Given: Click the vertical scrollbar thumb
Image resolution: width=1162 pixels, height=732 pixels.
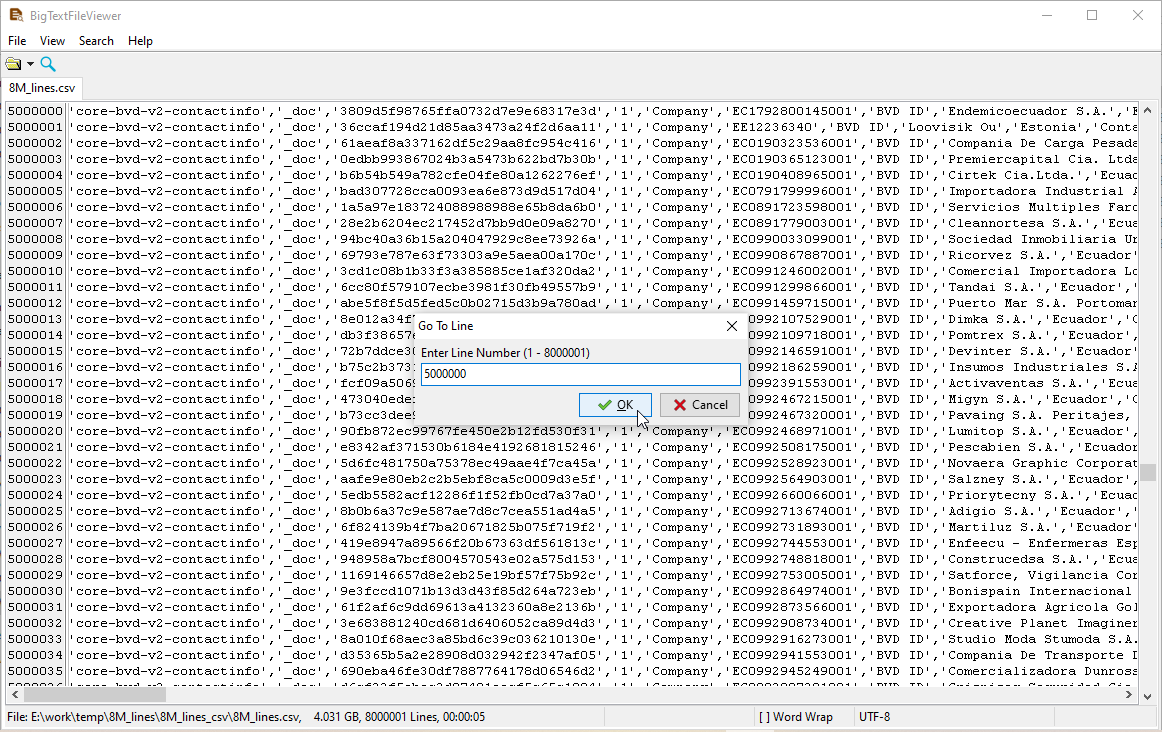Looking at the screenshot, I should pyautogui.click(x=1147, y=472).
